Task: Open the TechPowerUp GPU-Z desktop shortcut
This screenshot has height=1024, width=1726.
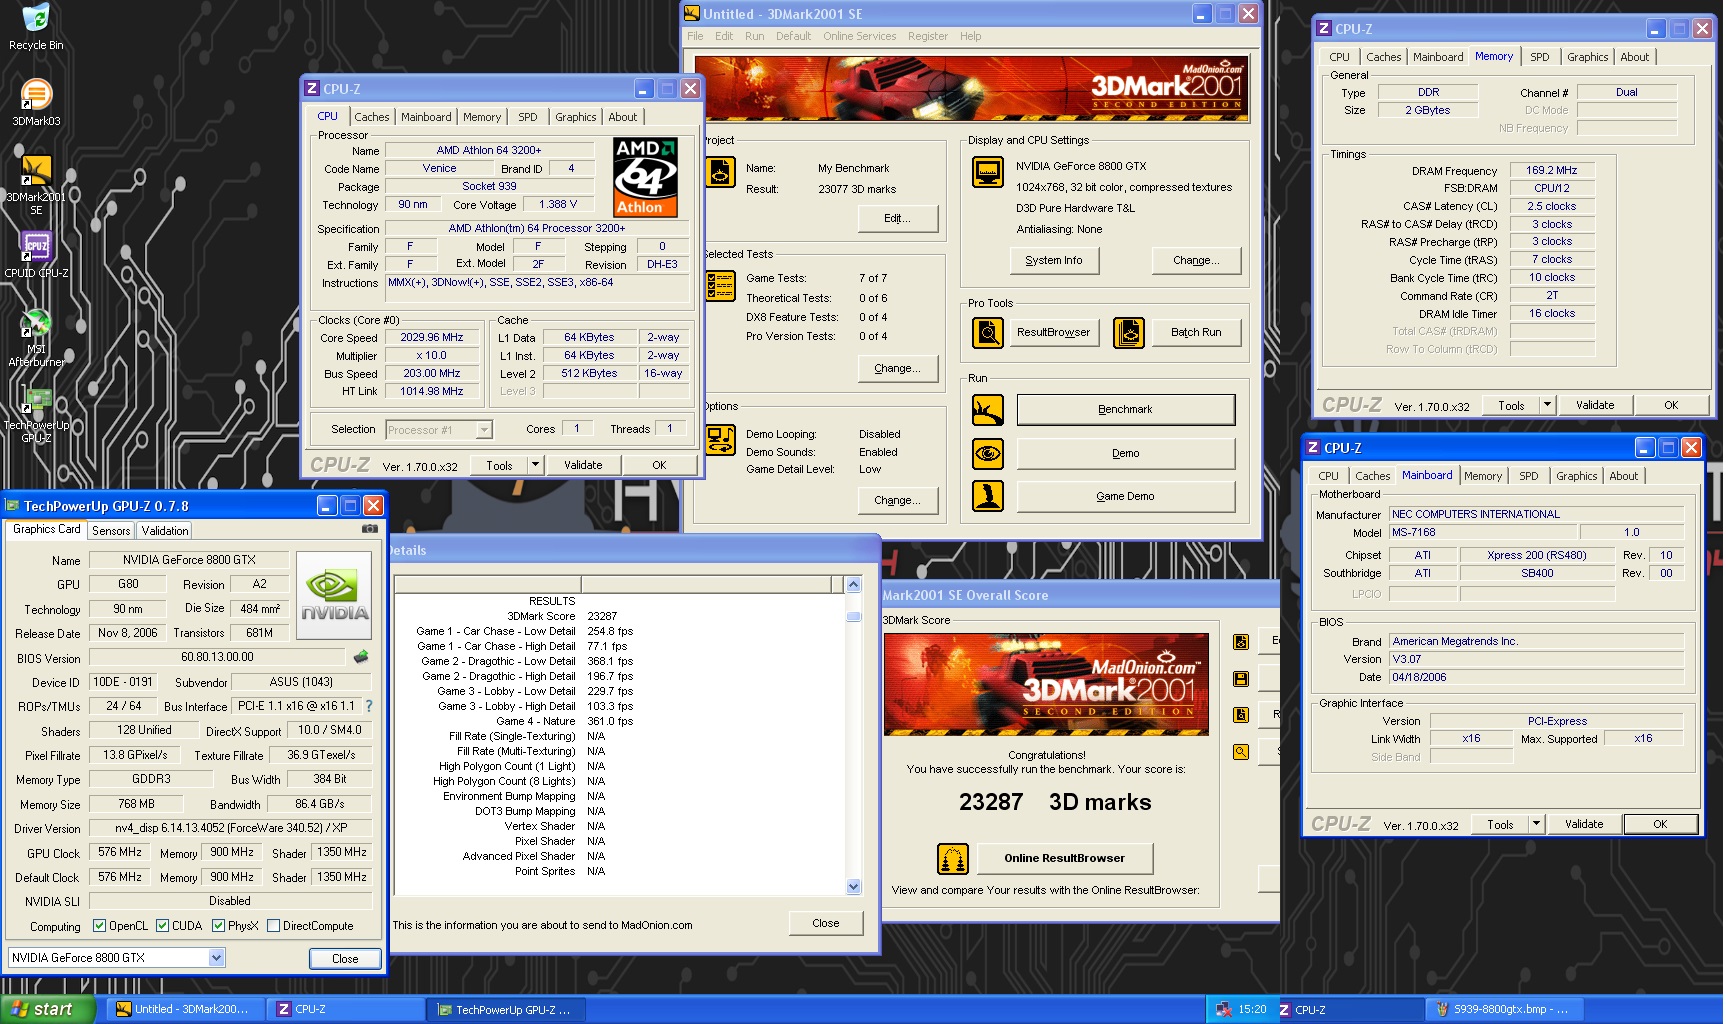Action: [x=36, y=414]
